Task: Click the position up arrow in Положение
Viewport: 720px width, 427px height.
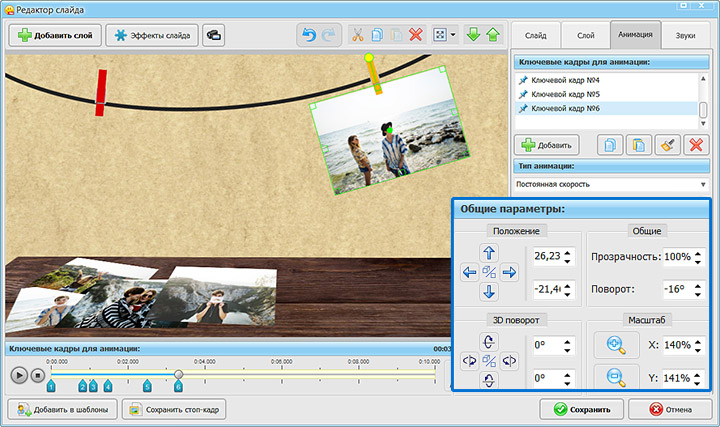Action: [489, 253]
